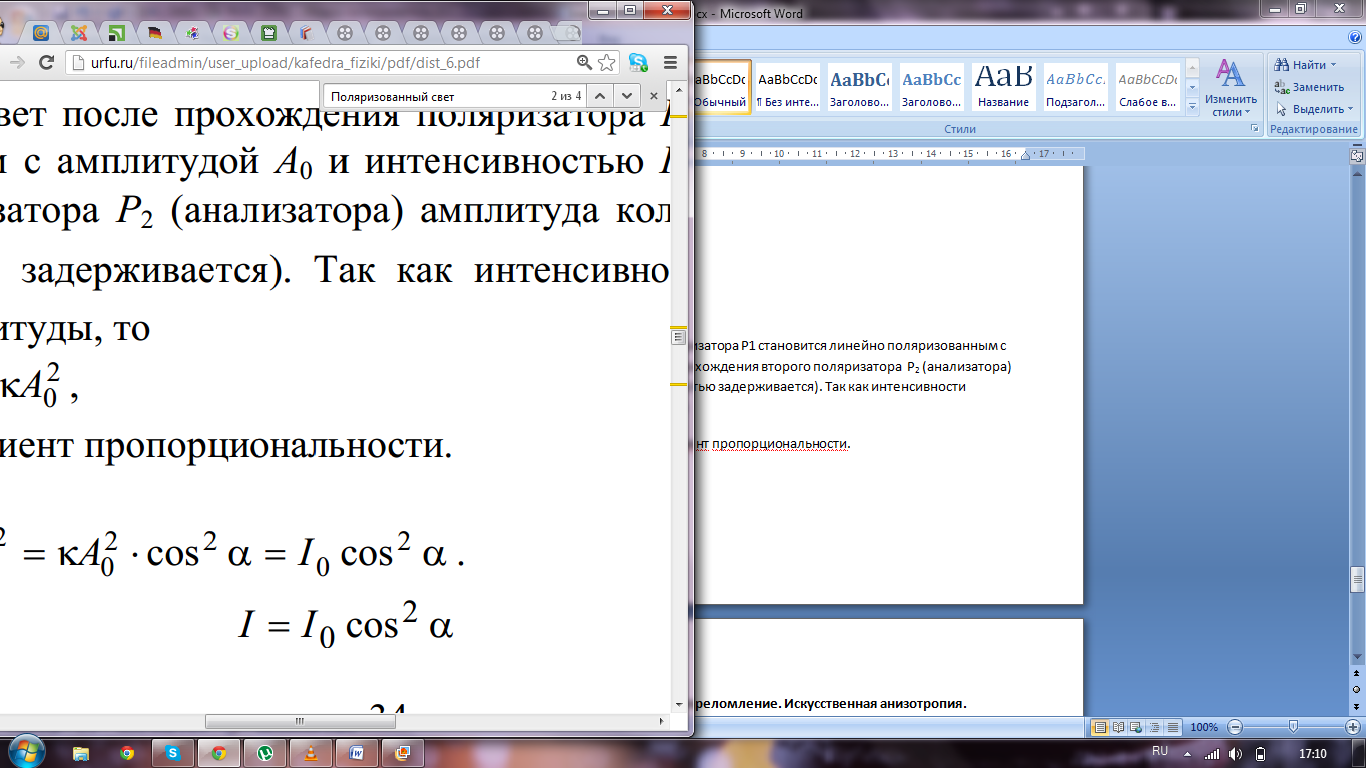The height and width of the screenshot is (768, 1366).
Task: Show hidden system tray icons
Action: [1187, 753]
